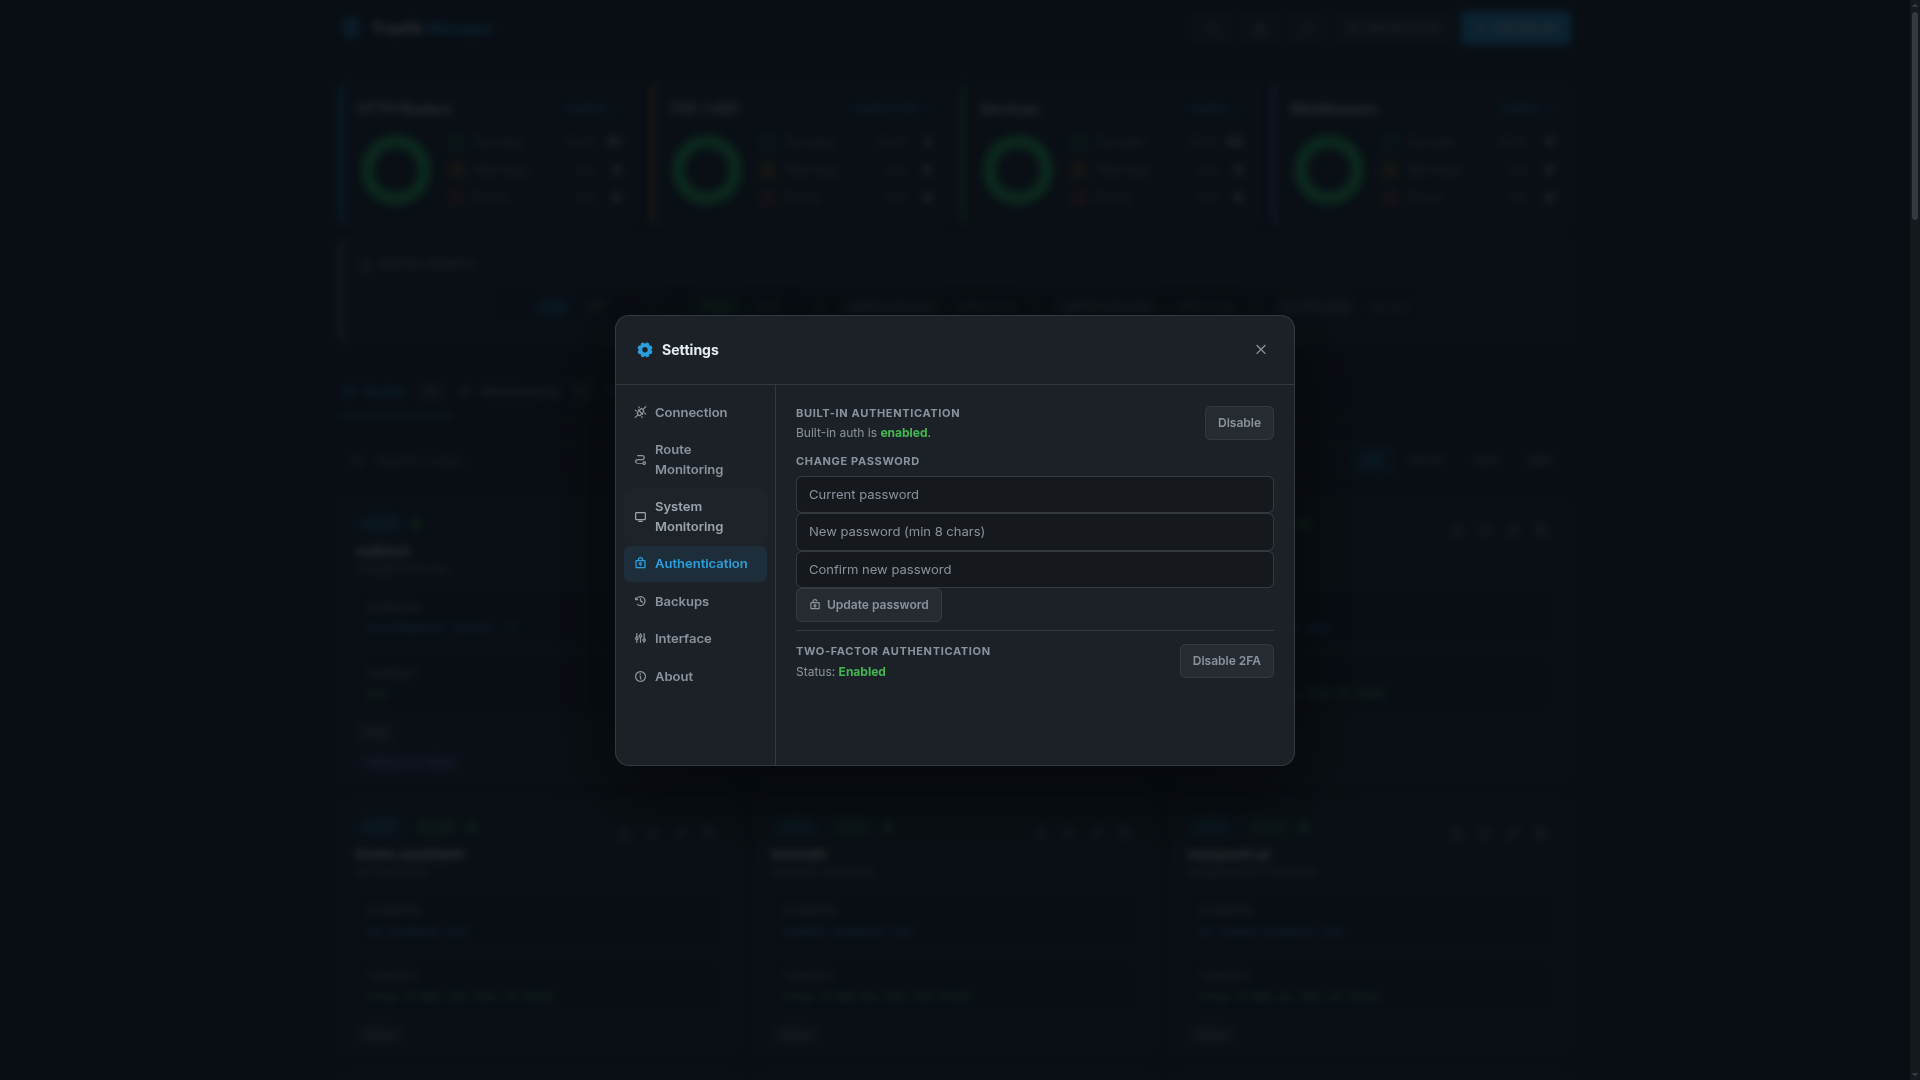This screenshot has height=1080, width=1920.
Task: Click the Confirm new password field
Action: [x=1034, y=569]
